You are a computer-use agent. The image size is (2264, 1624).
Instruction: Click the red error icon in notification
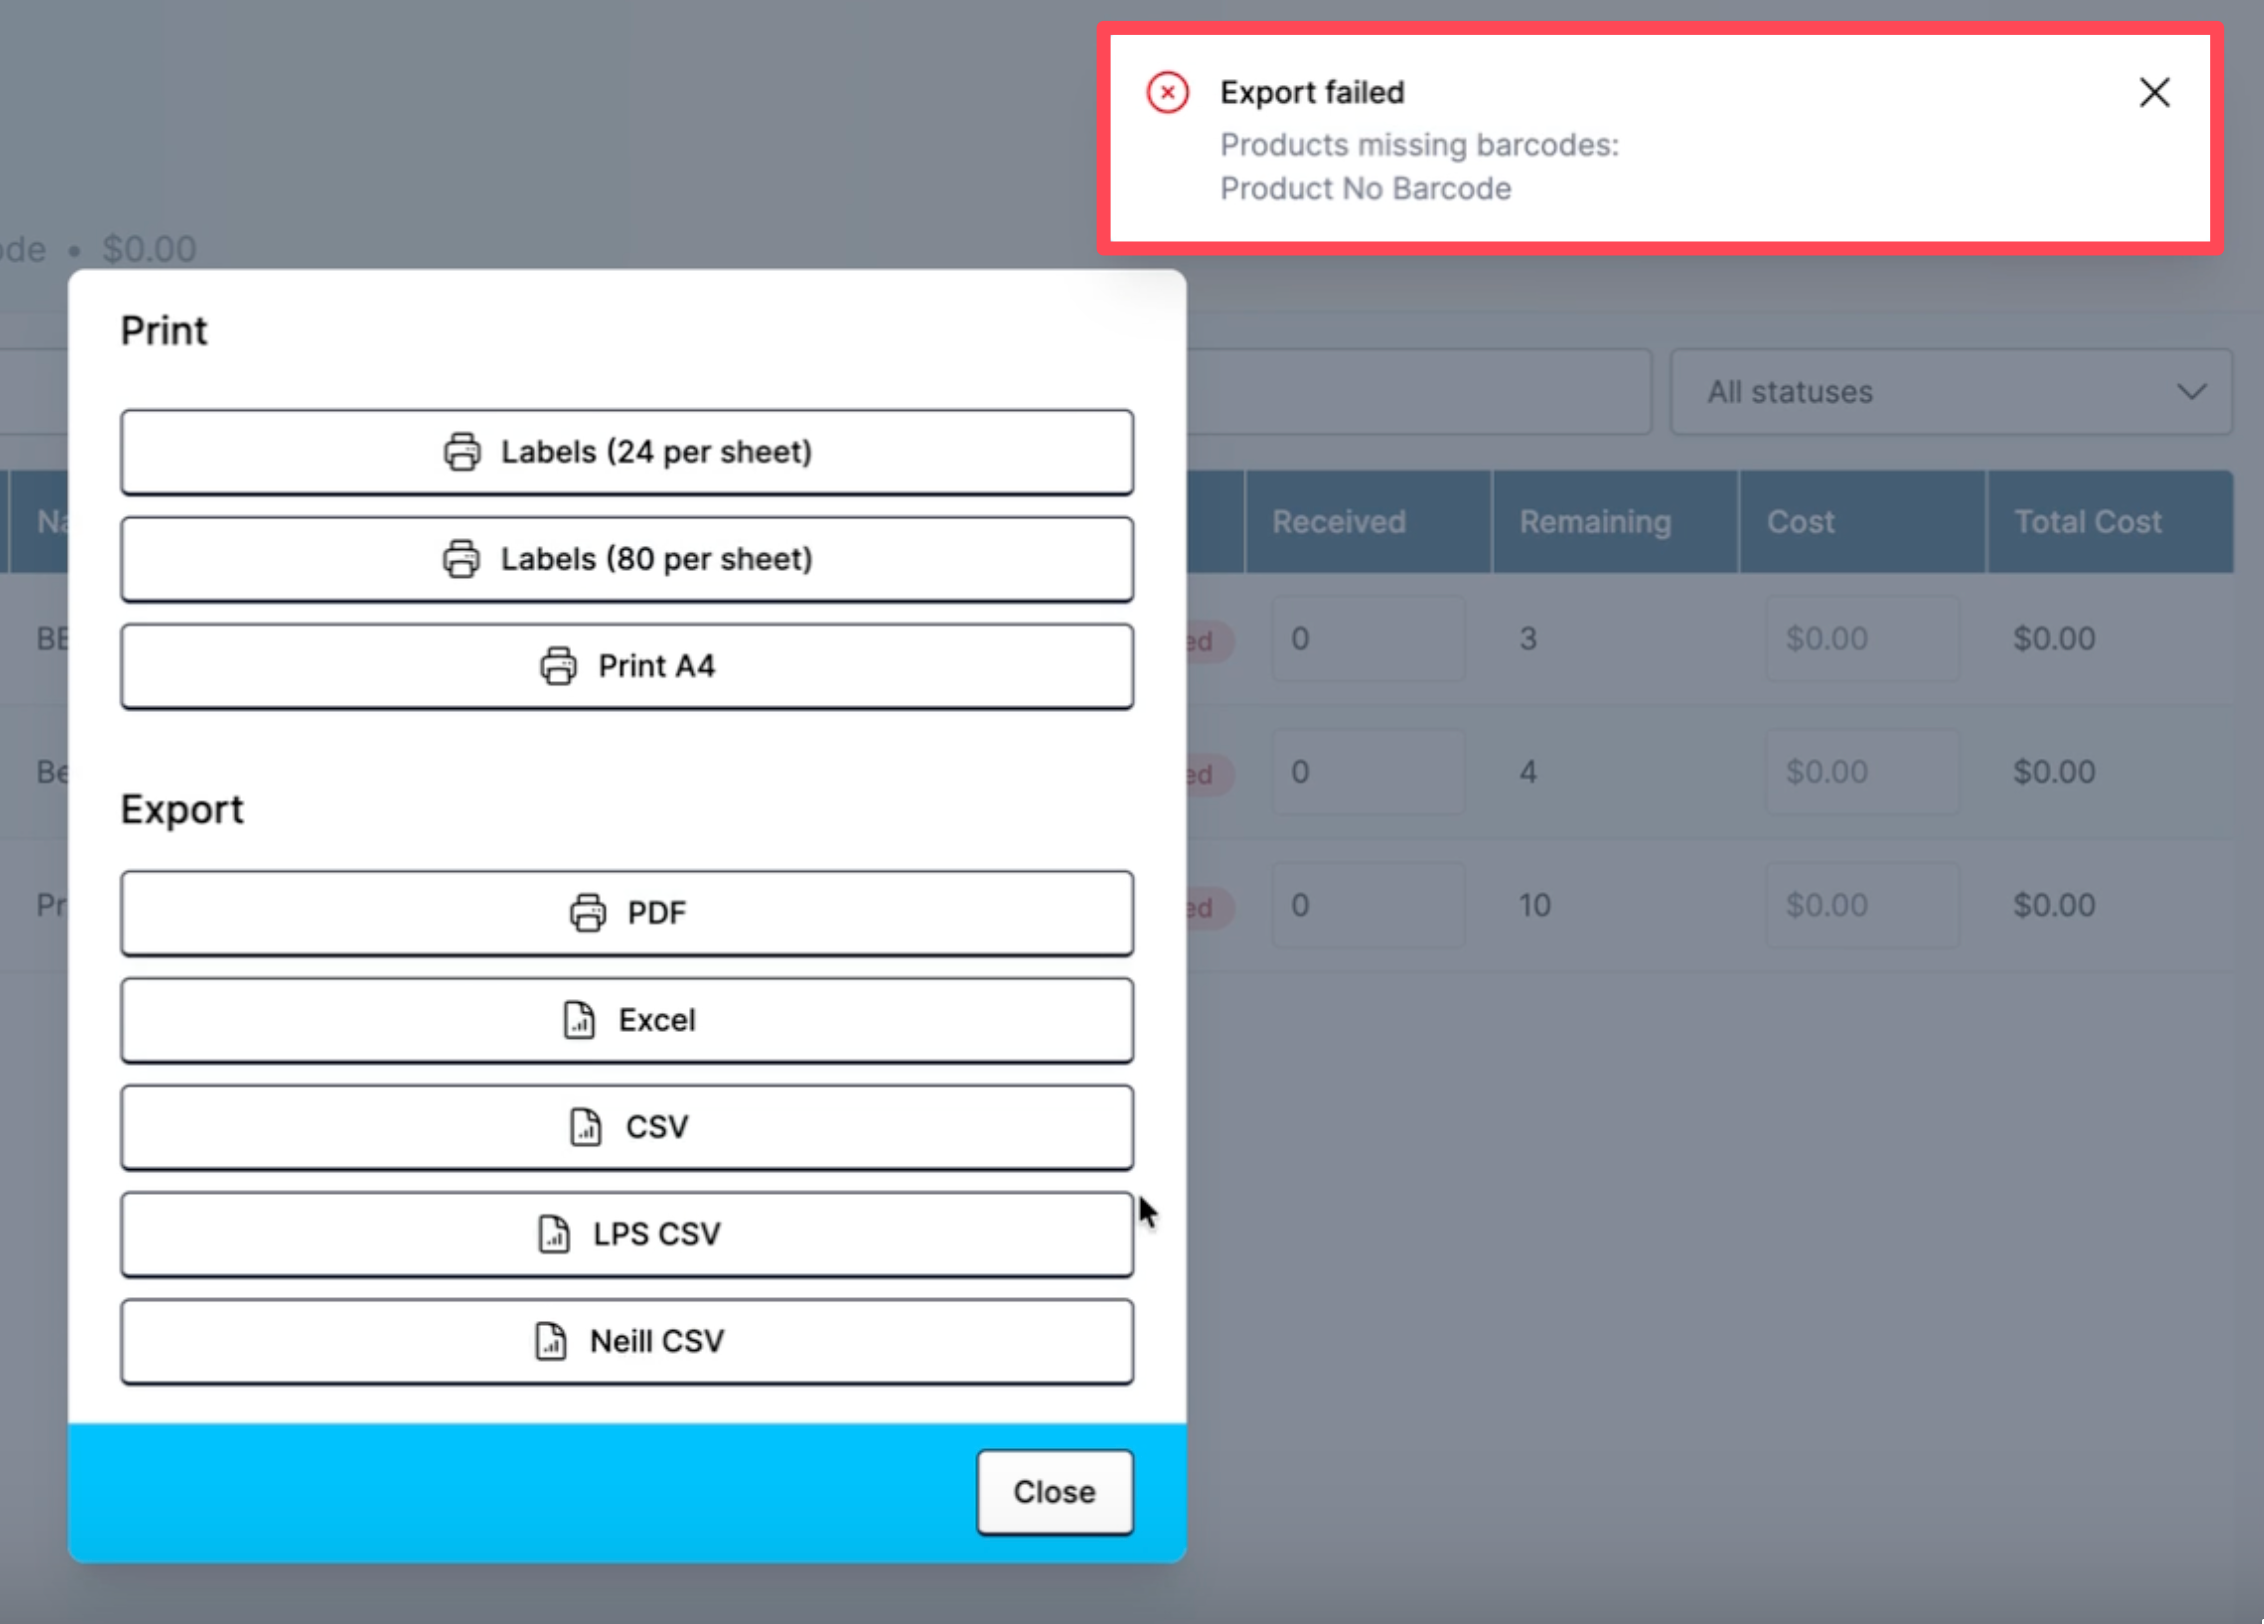[1167, 93]
